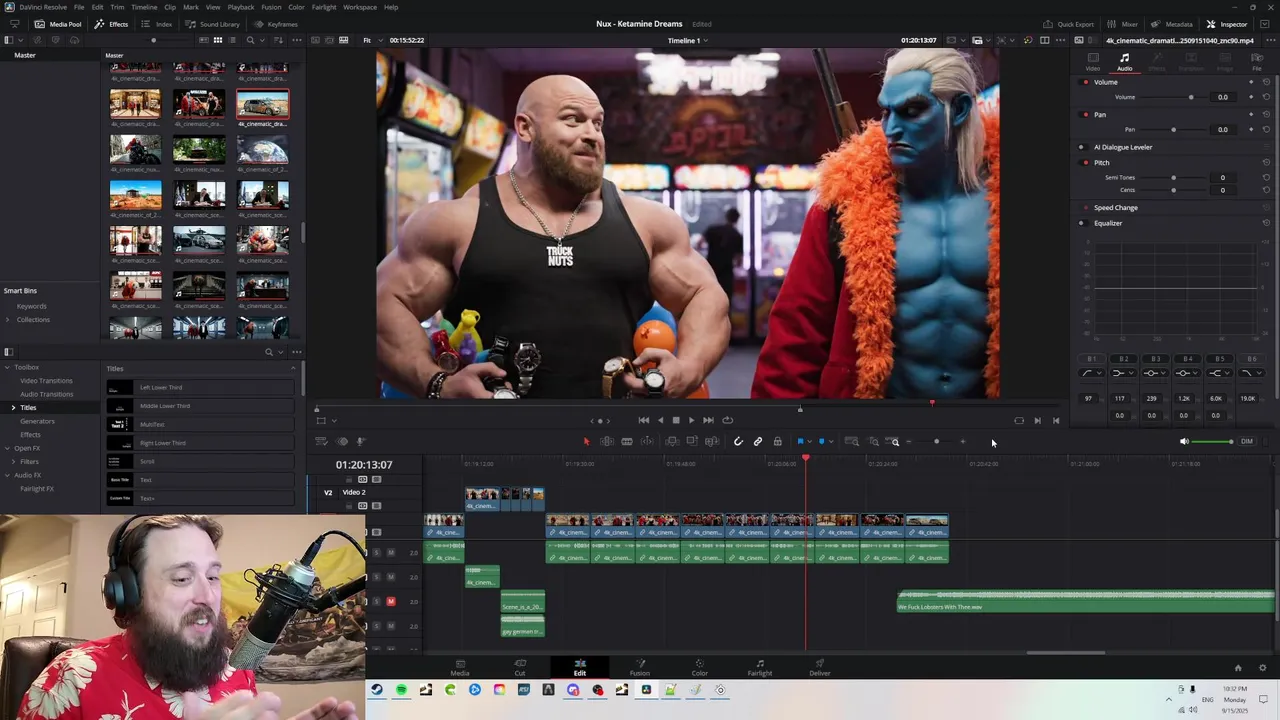Expand the Open FX category
Image resolution: width=1280 pixels, height=720 pixels.
tap(7, 448)
